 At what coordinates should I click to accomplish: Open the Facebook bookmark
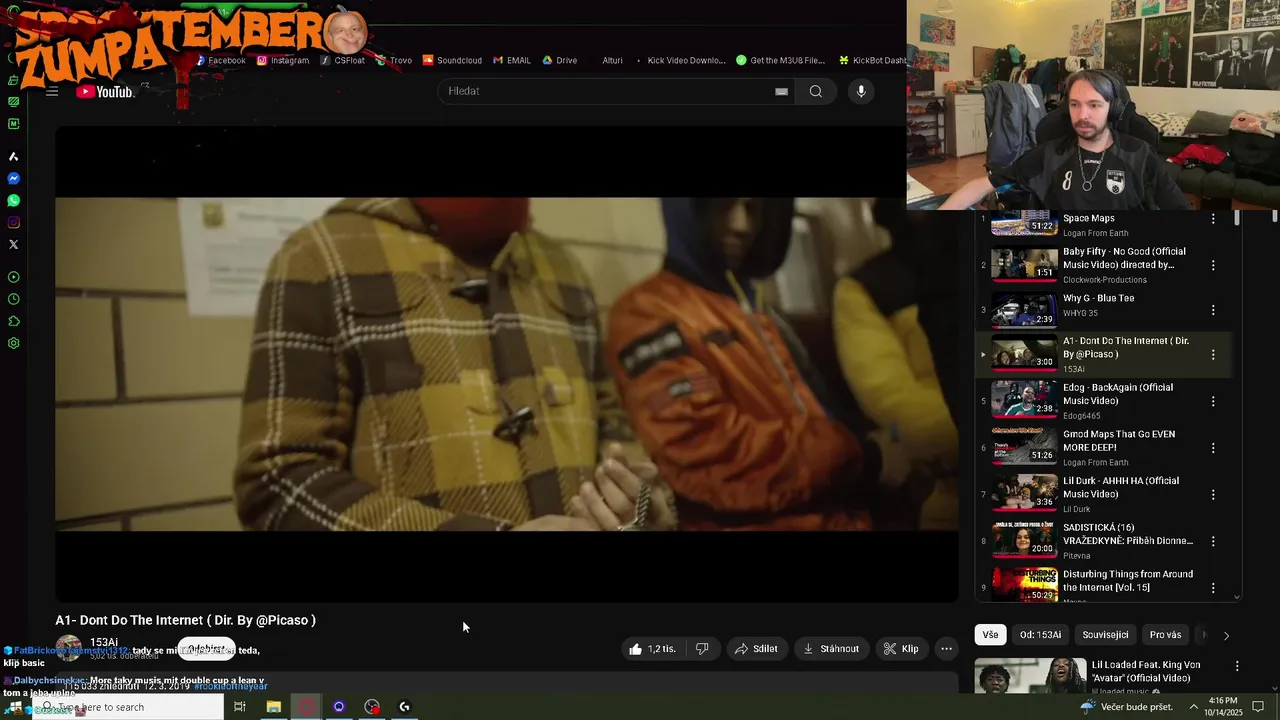pyautogui.click(x=221, y=60)
